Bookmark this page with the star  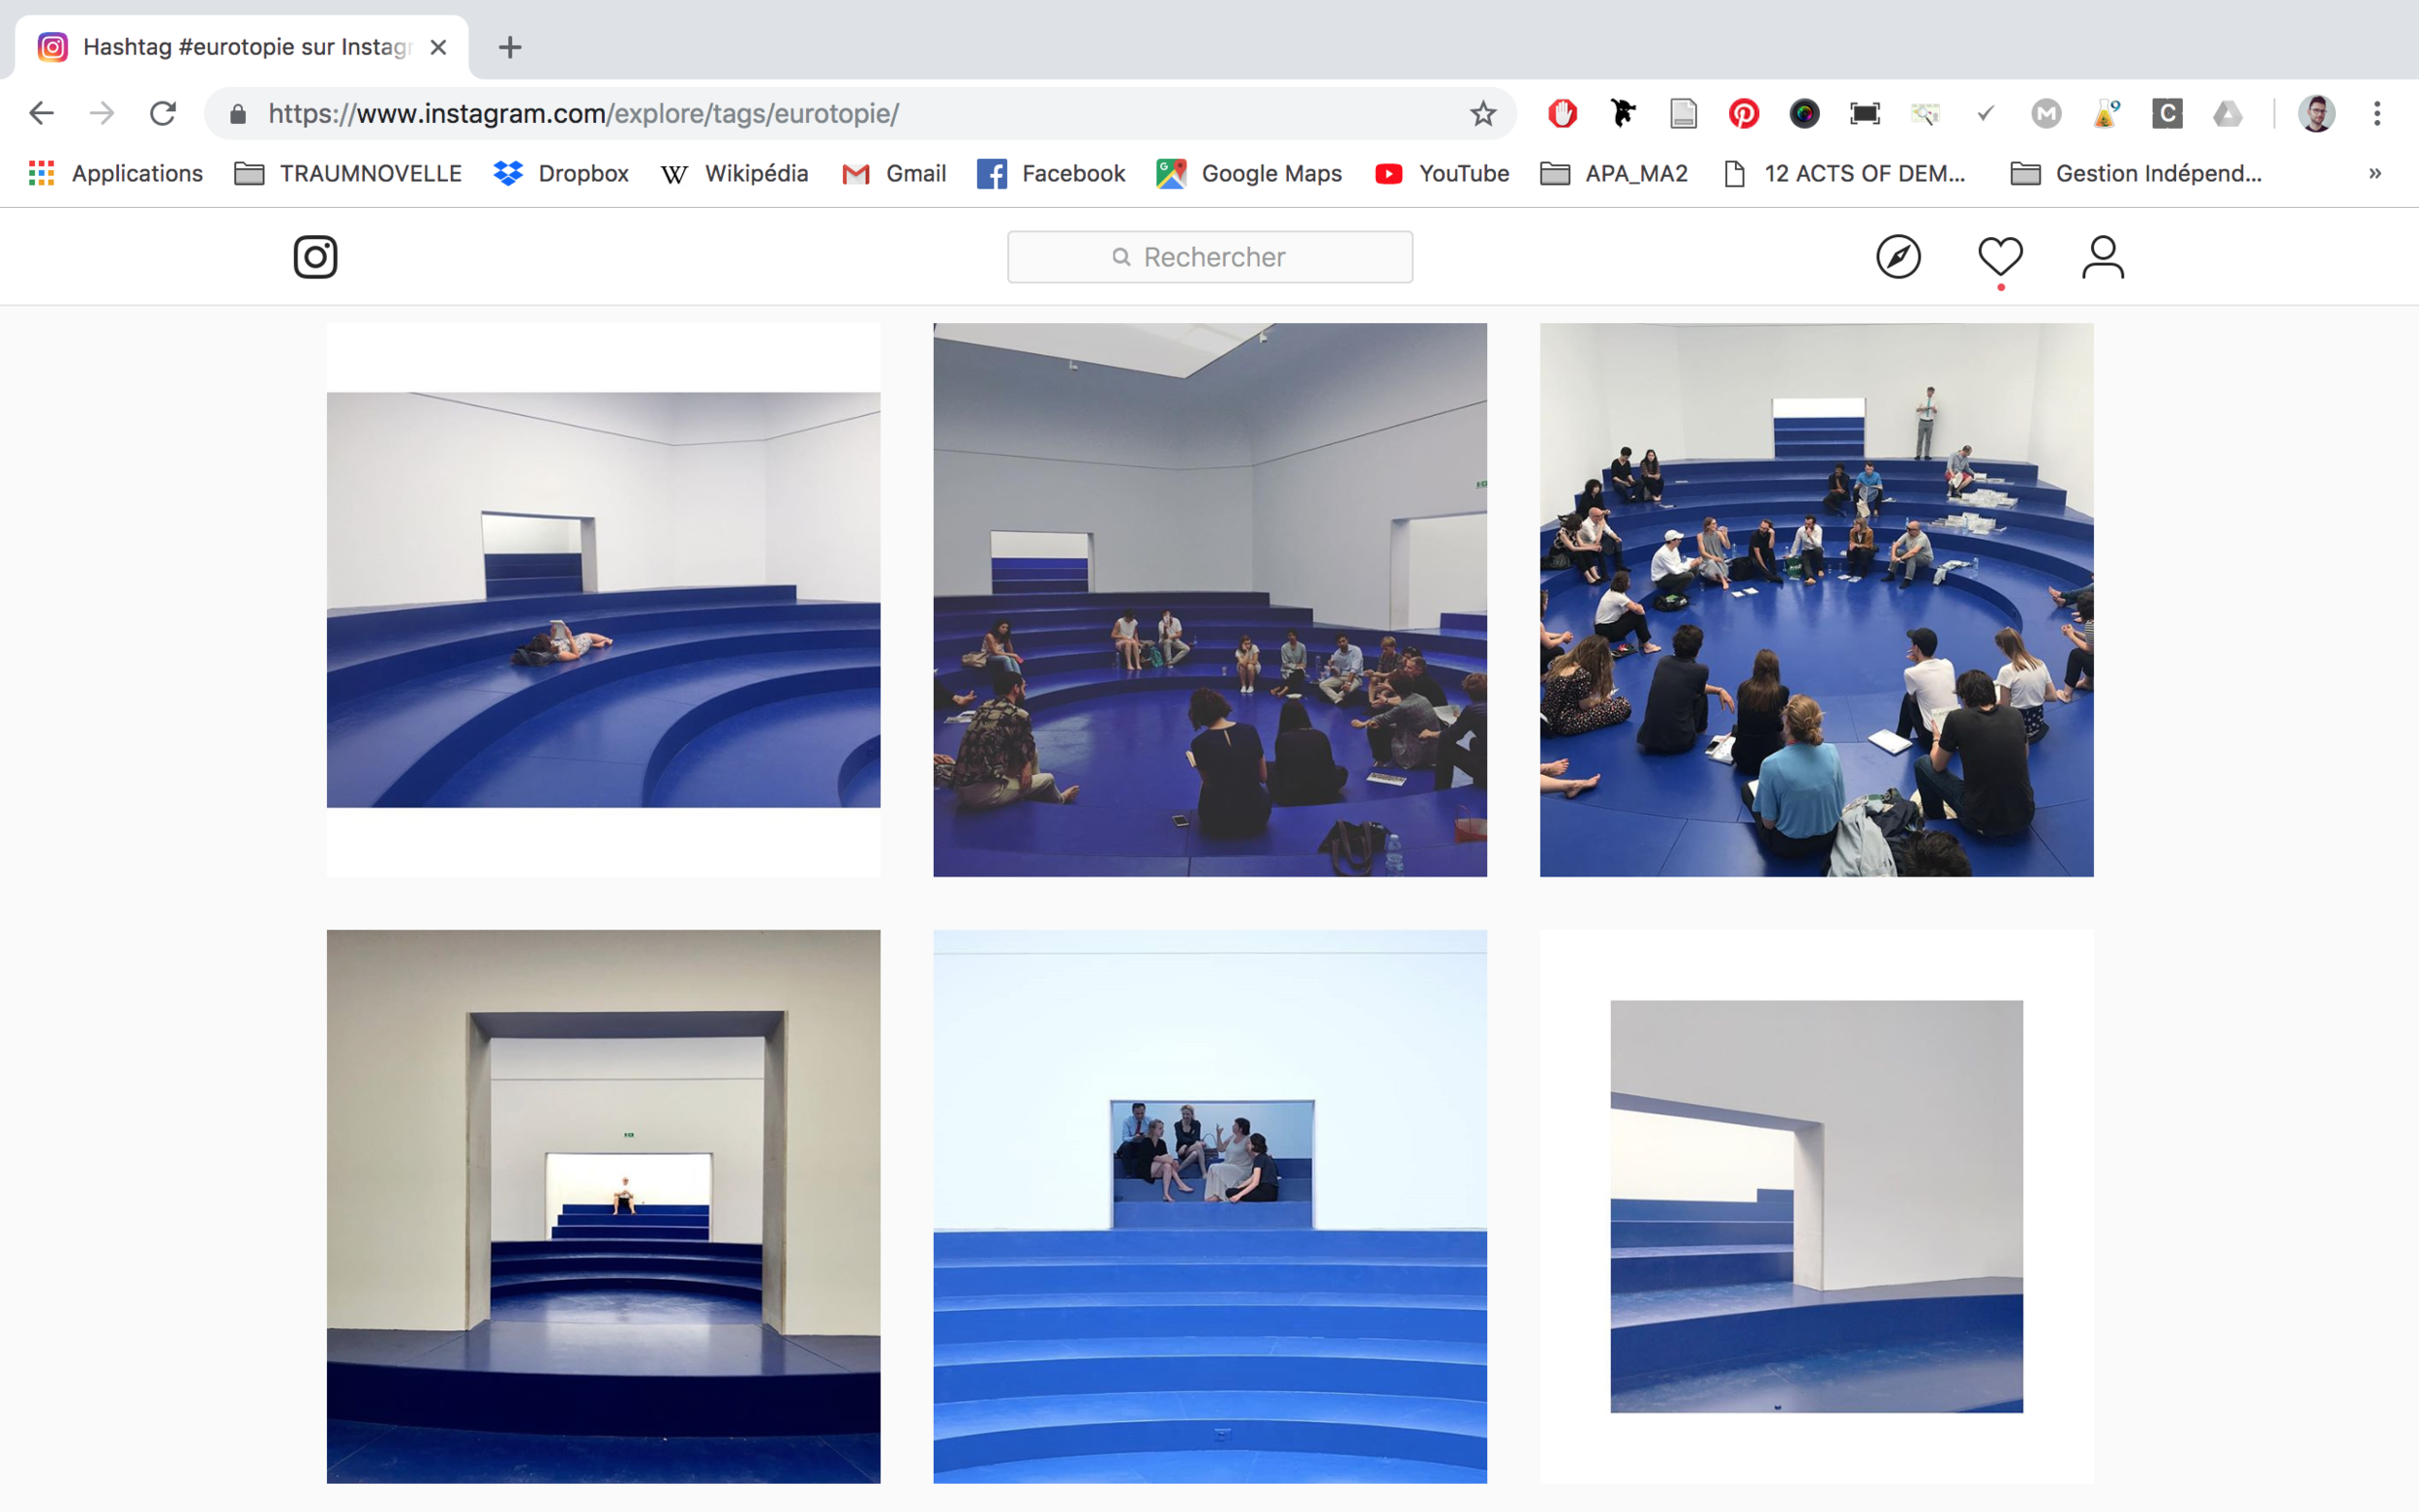[x=1482, y=114]
